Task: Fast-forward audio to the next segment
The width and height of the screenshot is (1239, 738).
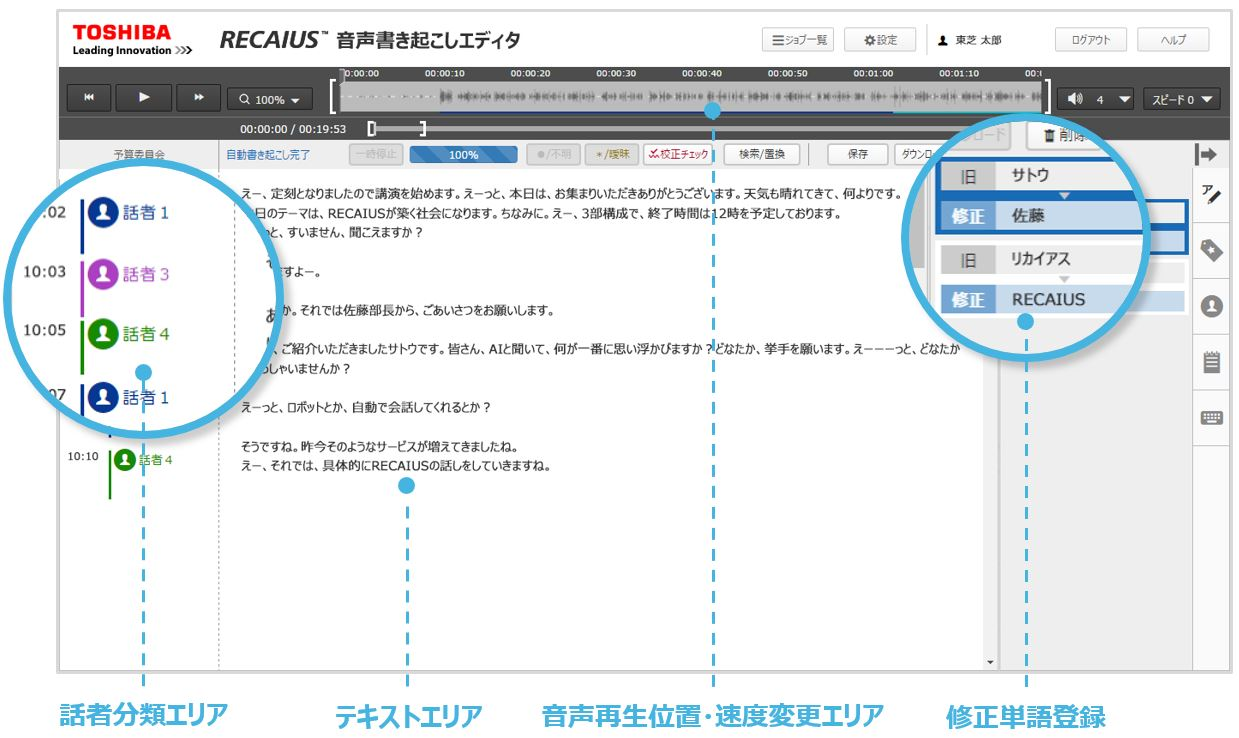Action: tap(199, 97)
